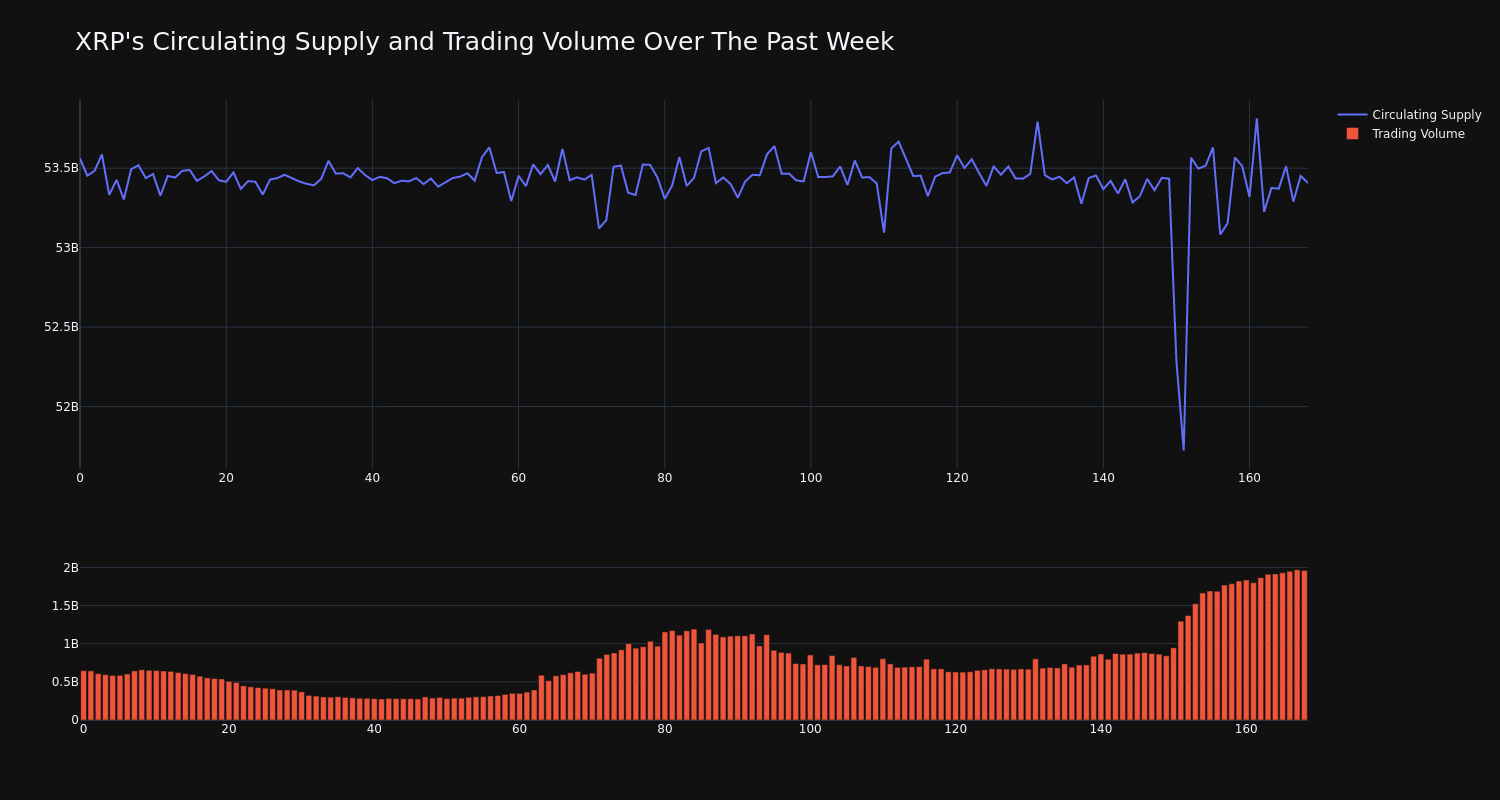Screen dimensions: 1500x800
Task: Click the red Trading Volume legend square
Action: tap(1352, 133)
